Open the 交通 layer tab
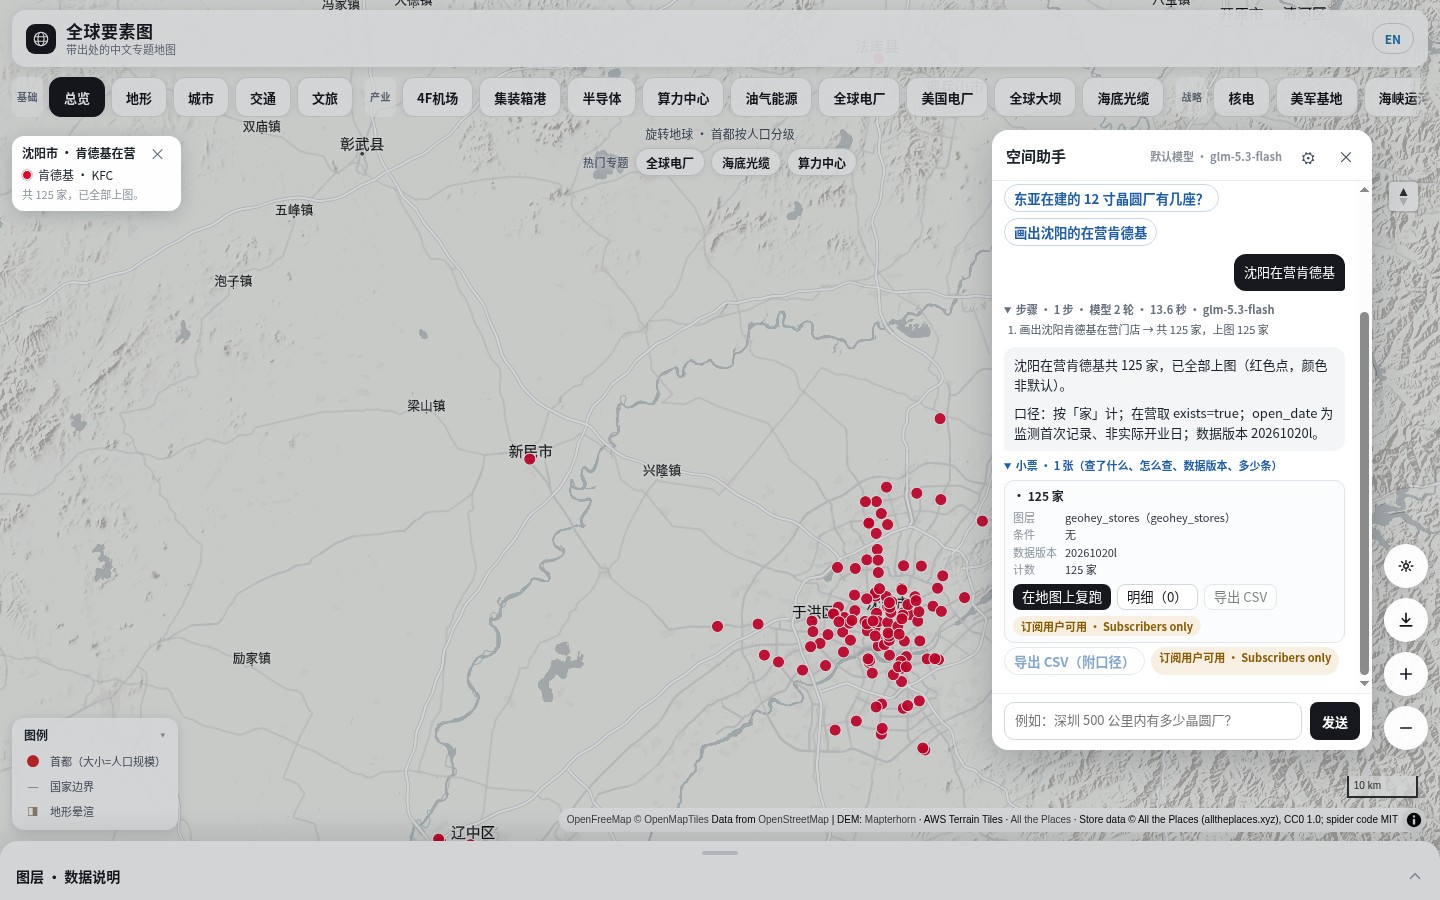Image resolution: width=1440 pixels, height=900 pixels. [x=263, y=98]
